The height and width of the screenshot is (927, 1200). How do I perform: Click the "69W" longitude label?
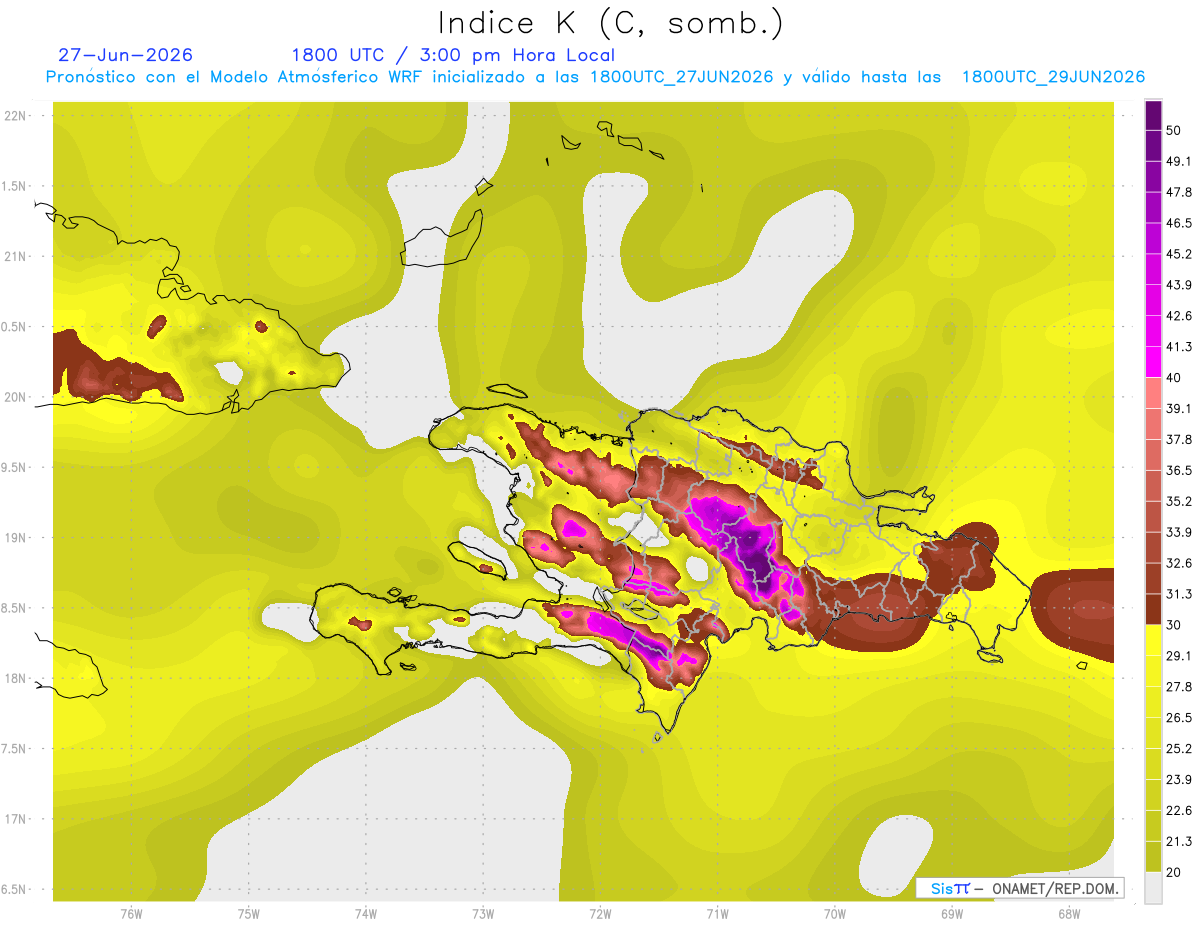951,914
